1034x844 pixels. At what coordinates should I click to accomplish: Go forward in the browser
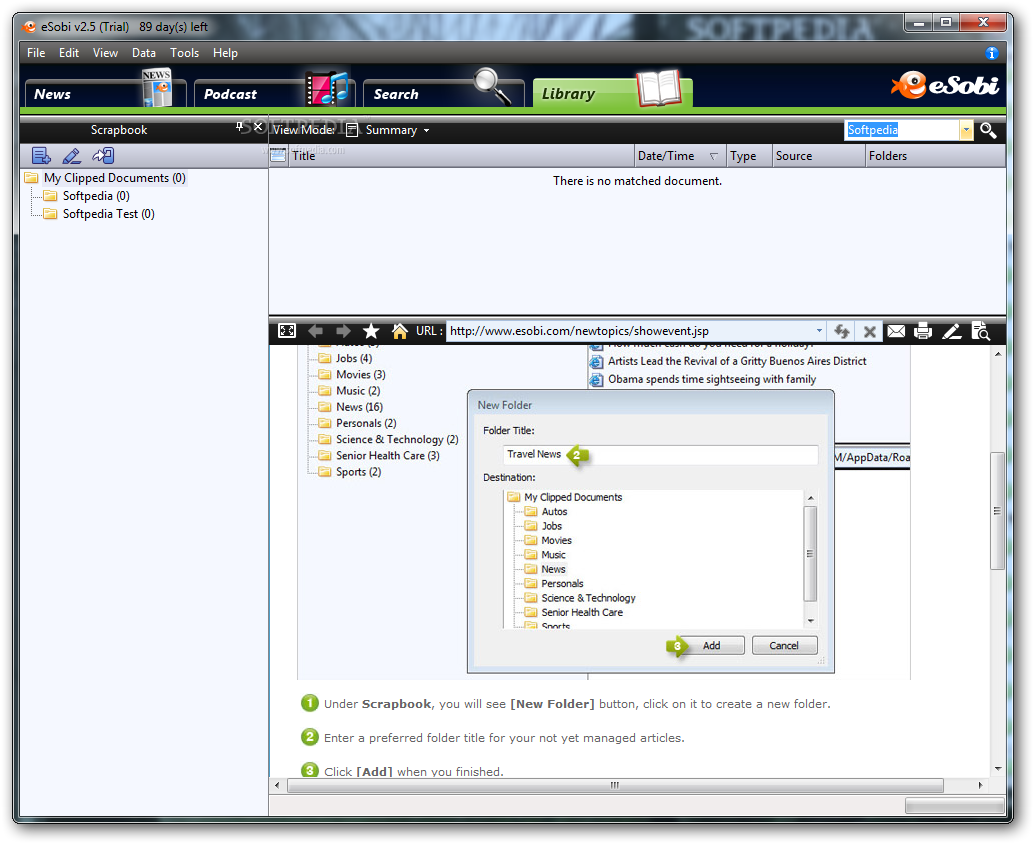(x=343, y=331)
